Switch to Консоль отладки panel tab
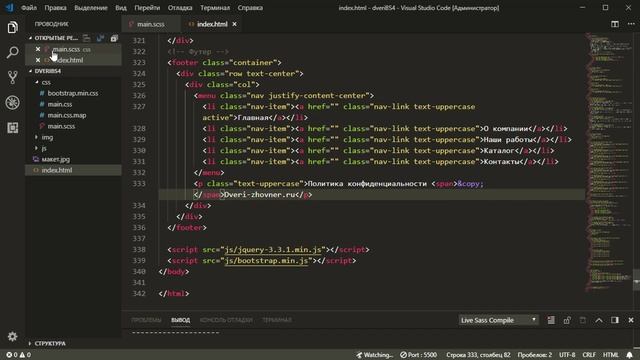This screenshot has width=640, height=360. tap(226, 320)
